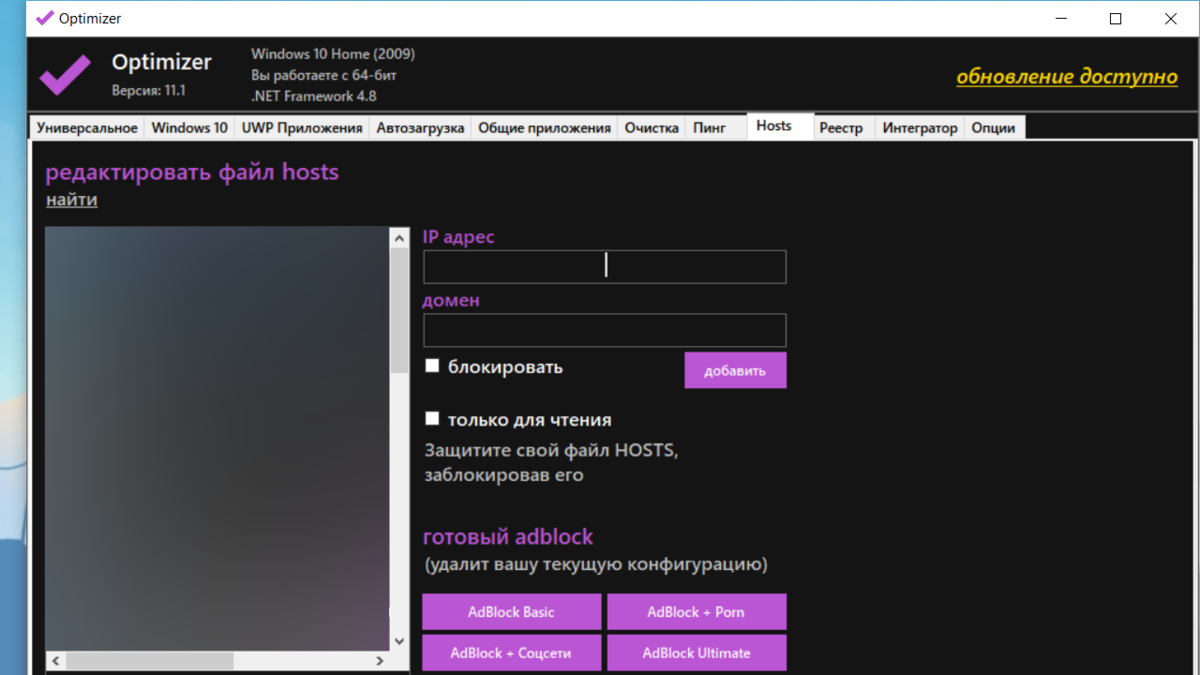1200x675 pixels.
Task: Click the small title bar Optimizer icon
Action: point(44,18)
